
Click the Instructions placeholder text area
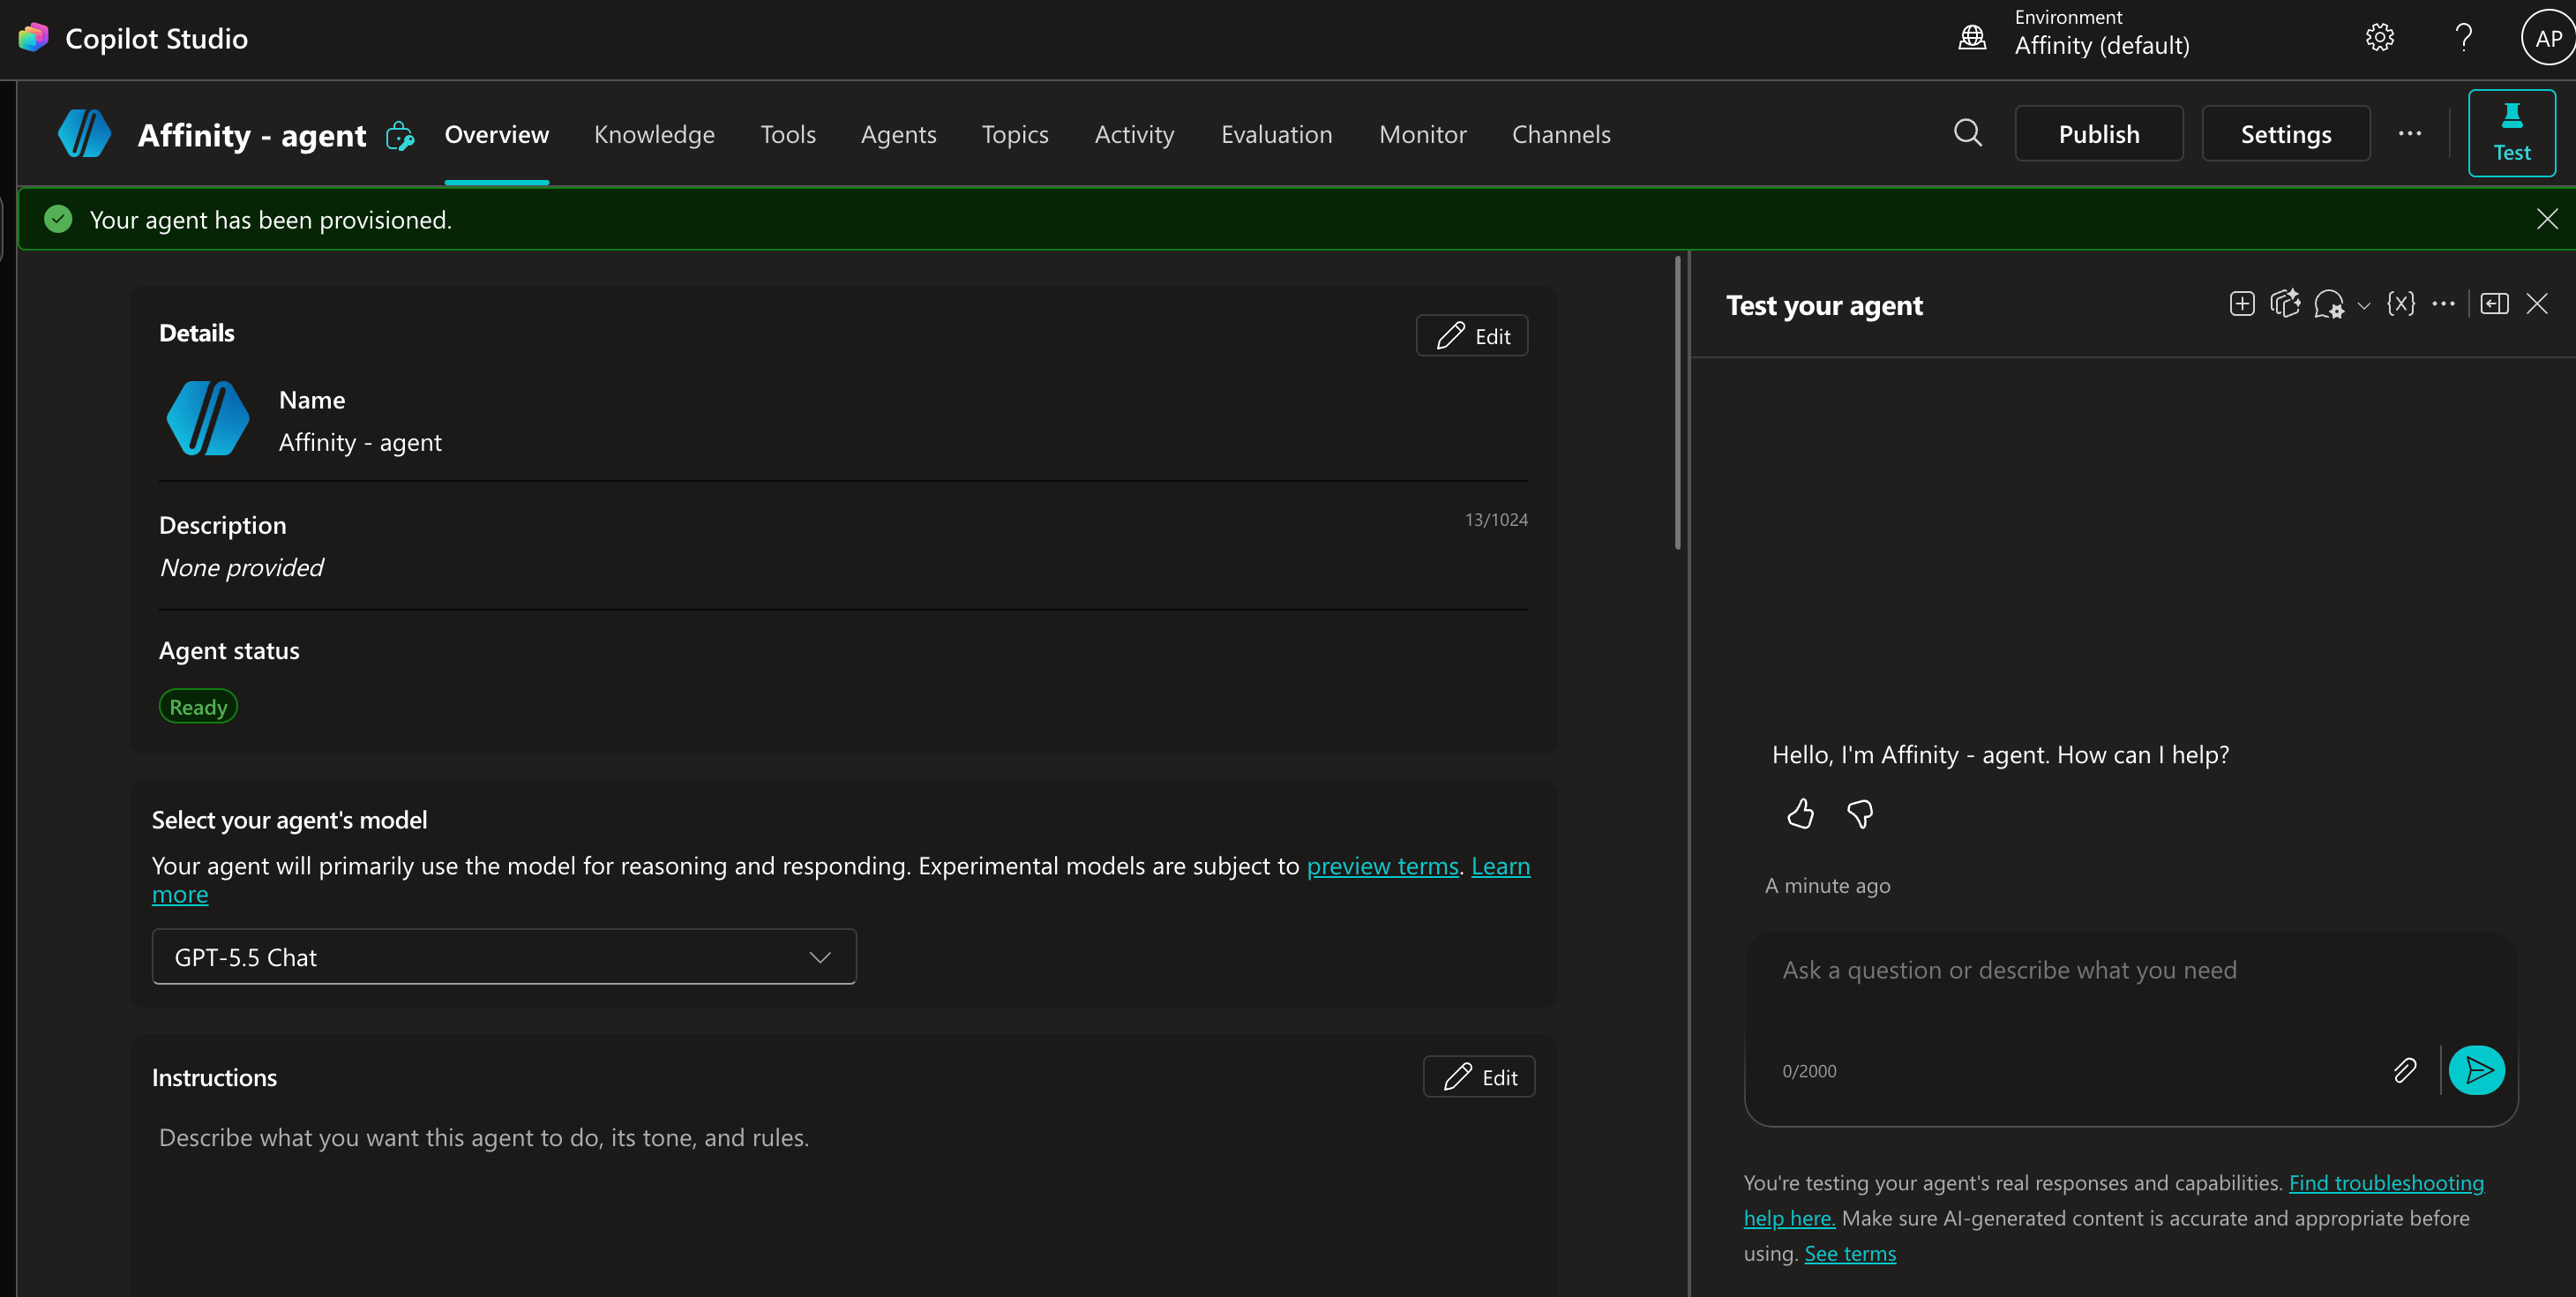point(484,1138)
